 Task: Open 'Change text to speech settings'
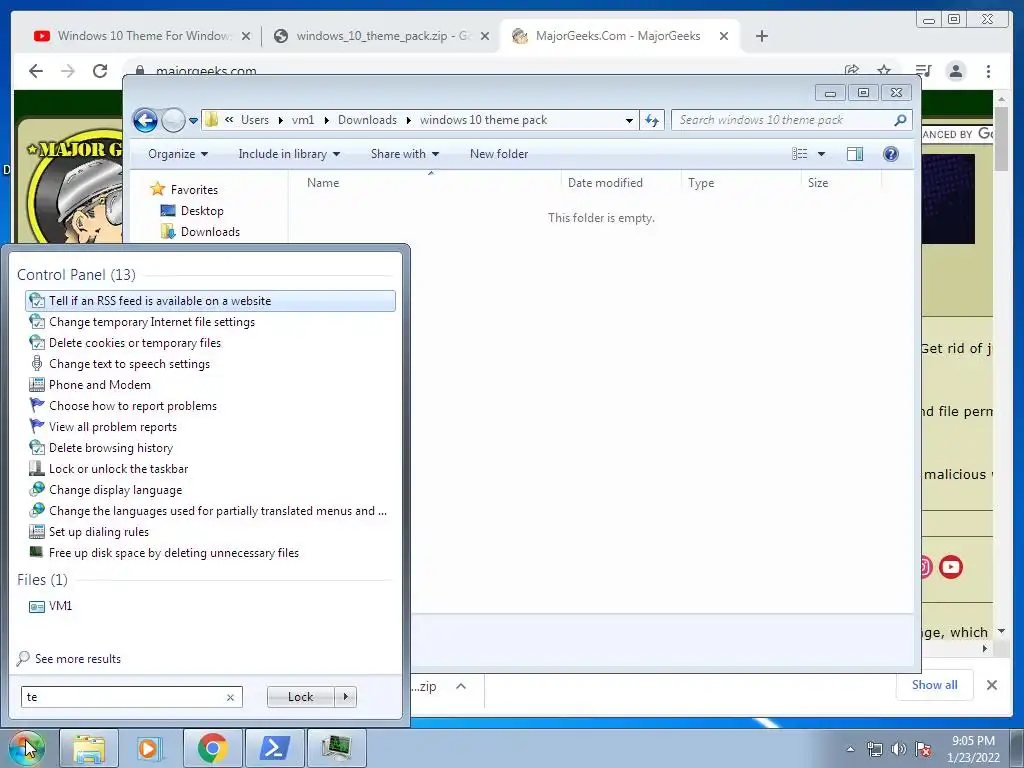pos(210,364)
